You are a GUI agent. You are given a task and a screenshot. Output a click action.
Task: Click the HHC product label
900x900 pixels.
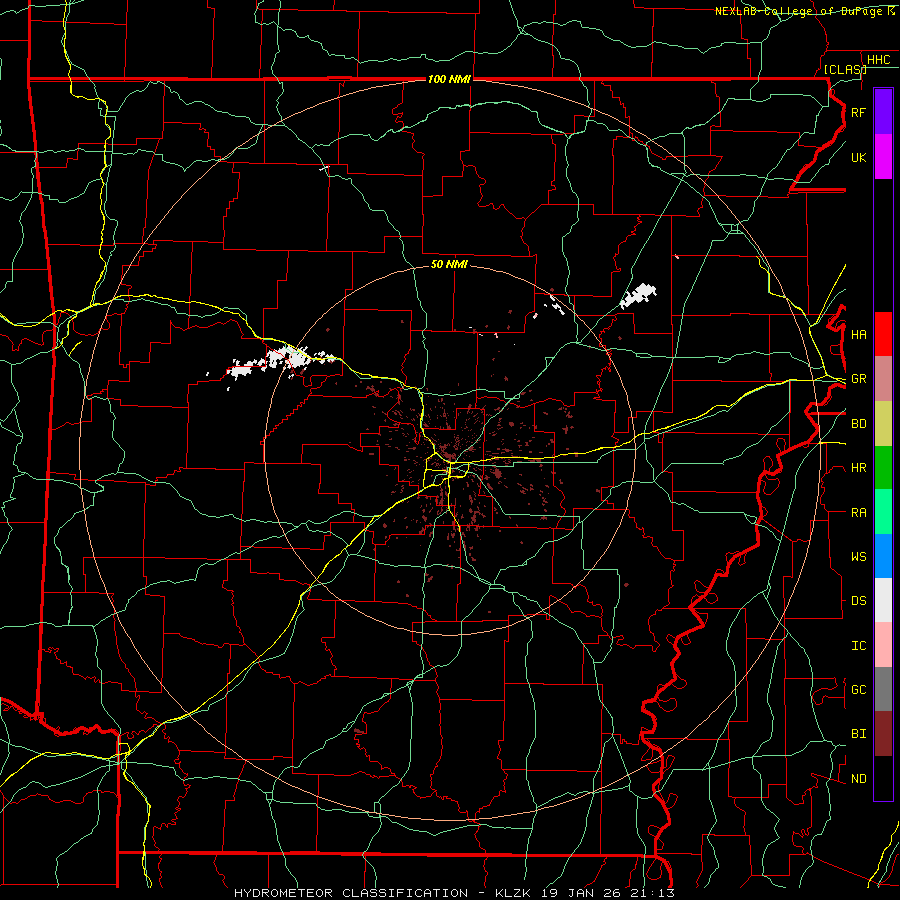[878, 60]
